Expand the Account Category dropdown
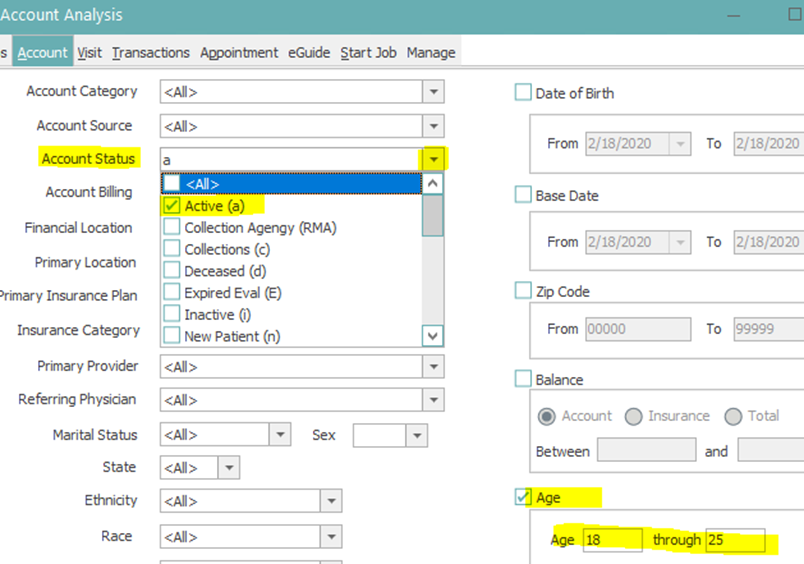Viewport: 804px width, 564px height. click(x=433, y=92)
